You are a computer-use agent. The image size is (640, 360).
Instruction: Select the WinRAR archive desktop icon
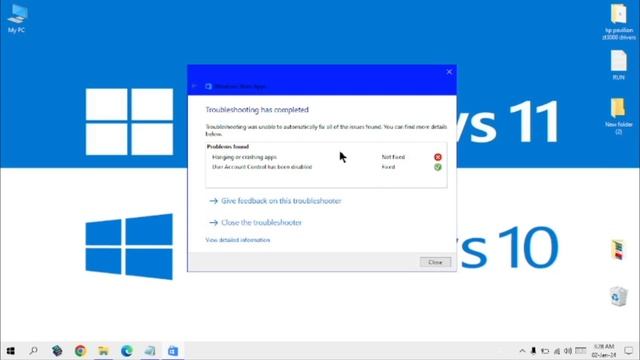pyautogui.click(x=618, y=249)
